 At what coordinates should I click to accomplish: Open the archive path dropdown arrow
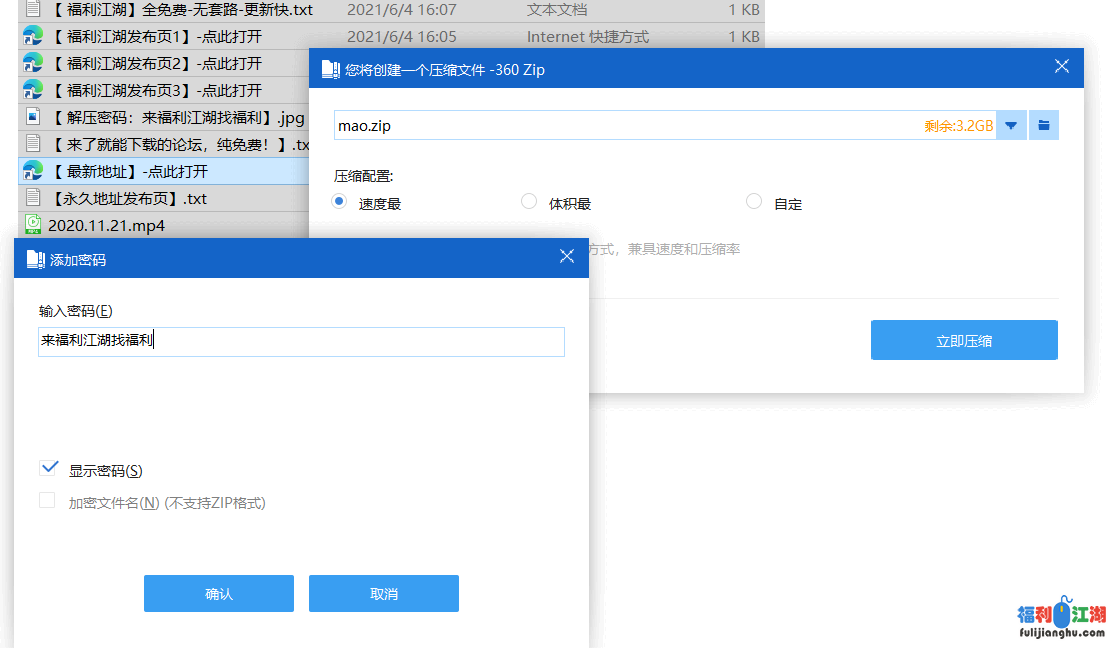(1011, 126)
